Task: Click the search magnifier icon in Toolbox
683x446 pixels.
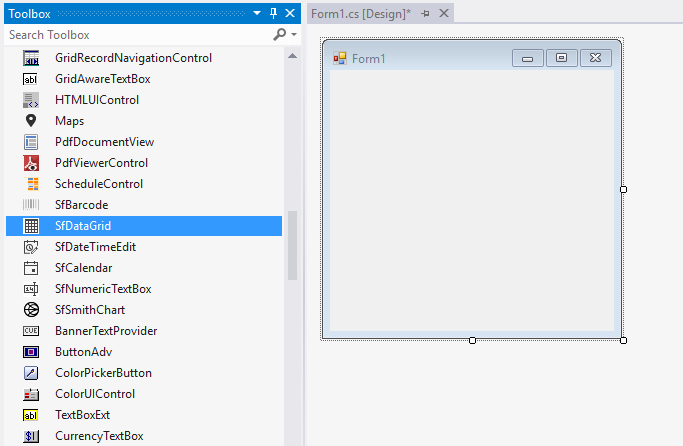Action: click(279, 34)
